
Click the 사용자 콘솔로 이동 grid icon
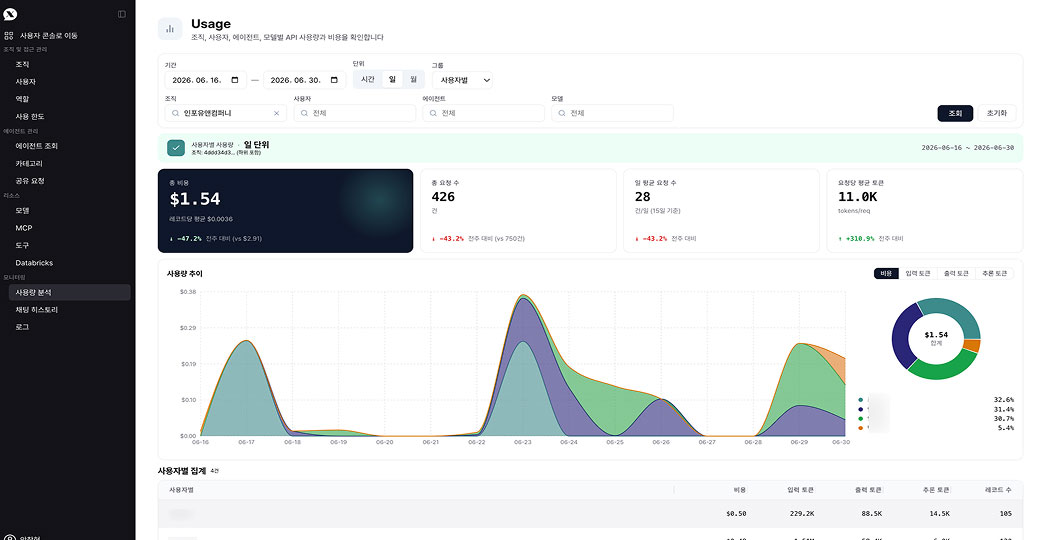click(x=9, y=35)
